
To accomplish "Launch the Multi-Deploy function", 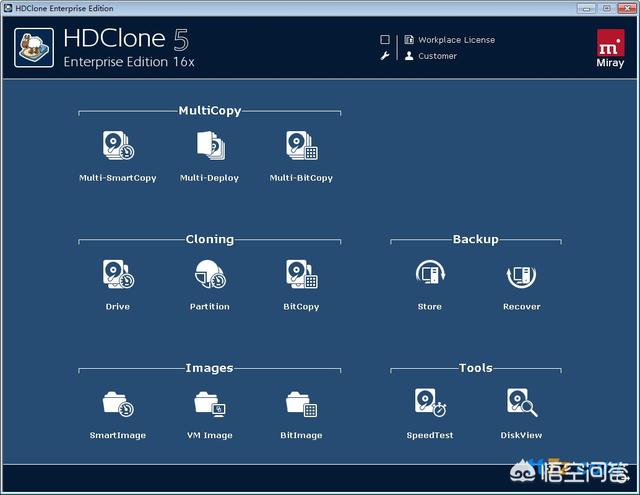I will (210, 146).
